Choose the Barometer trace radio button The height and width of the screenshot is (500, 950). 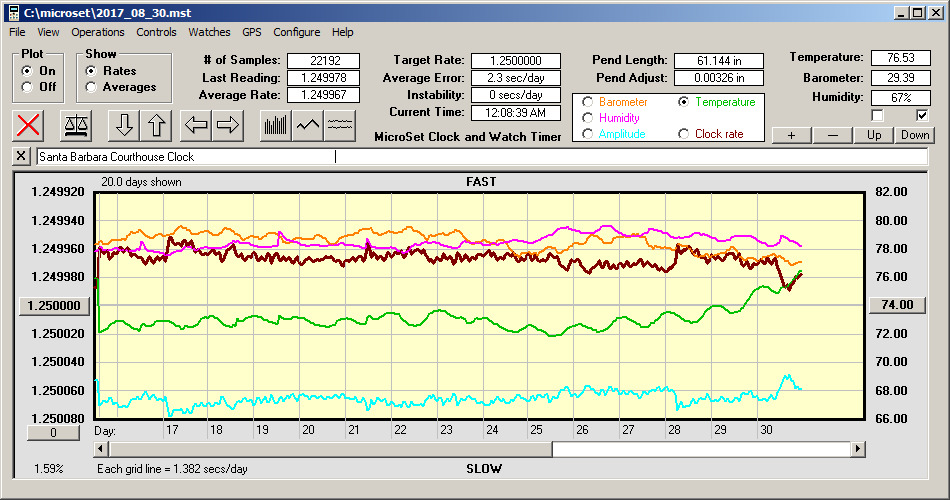[588, 102]
